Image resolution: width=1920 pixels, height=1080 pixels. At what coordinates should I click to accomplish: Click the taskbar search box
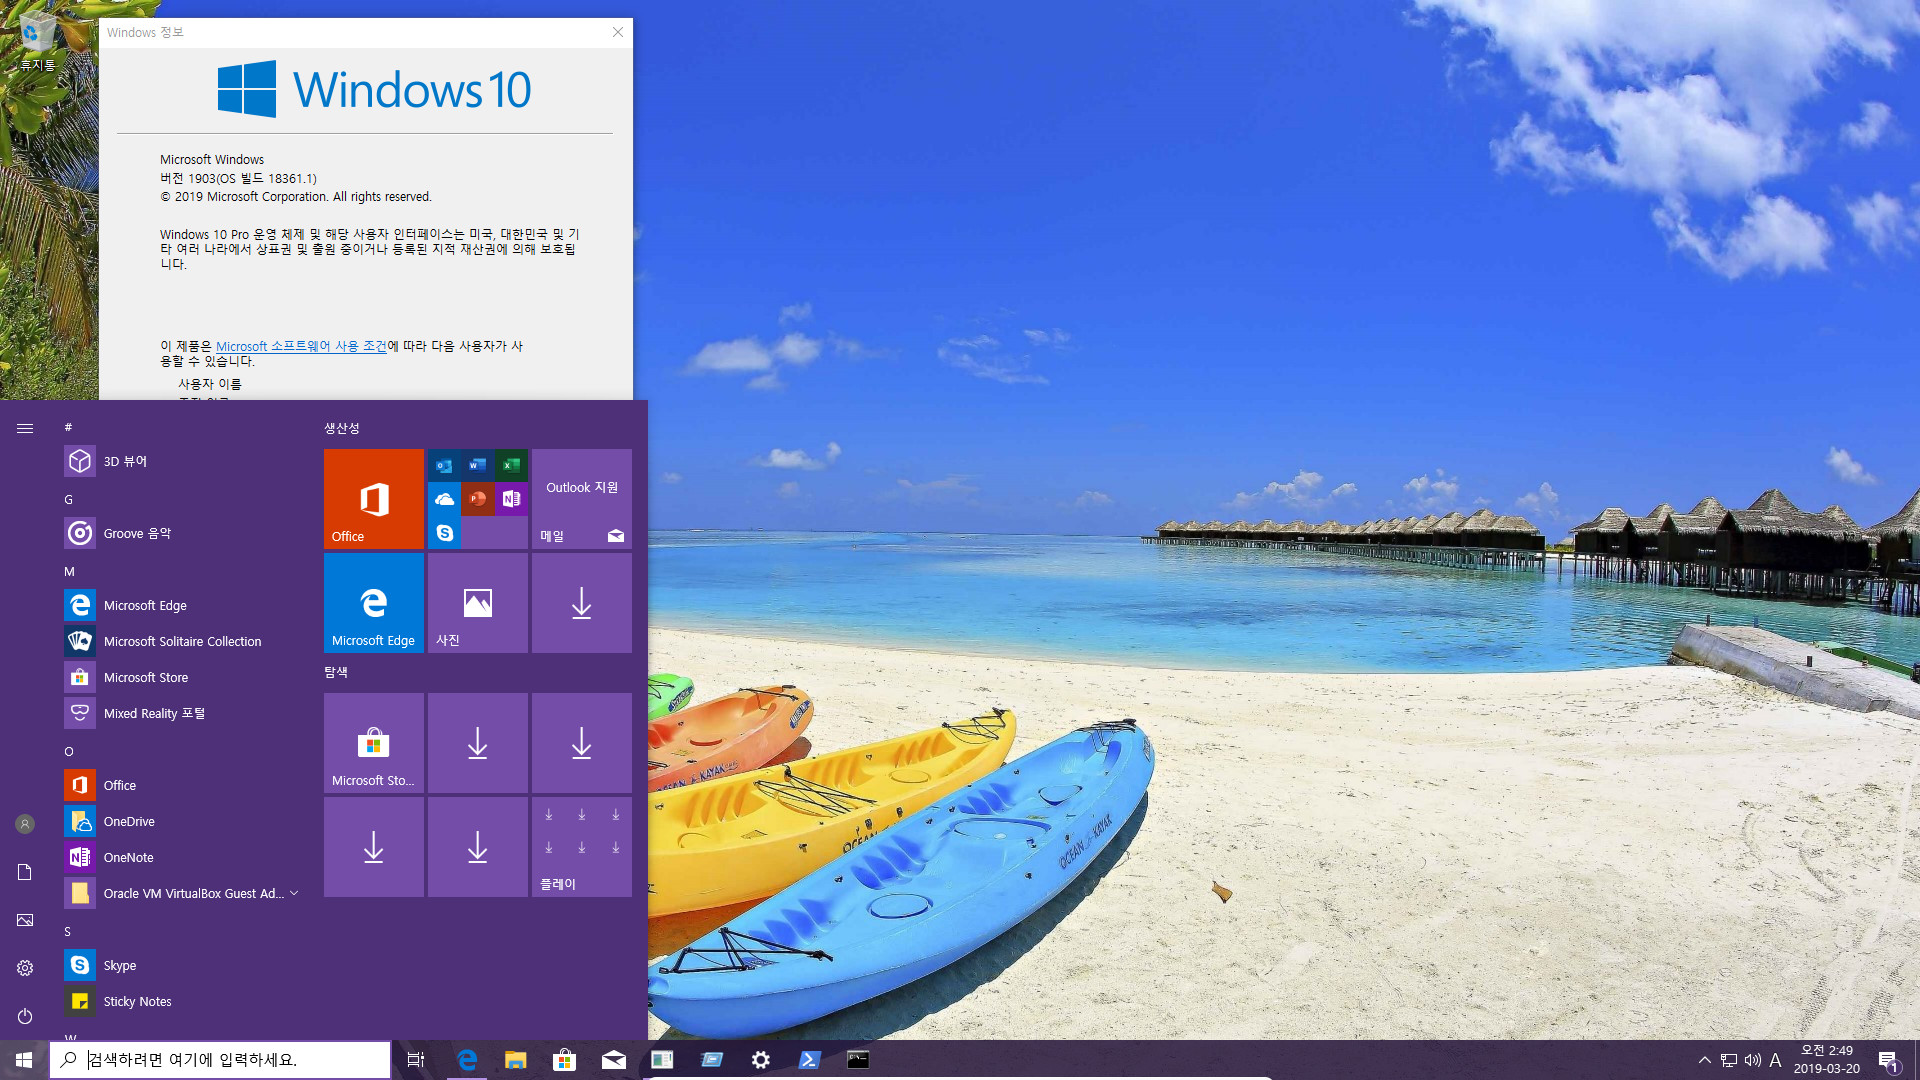(x=220, y=1060)
